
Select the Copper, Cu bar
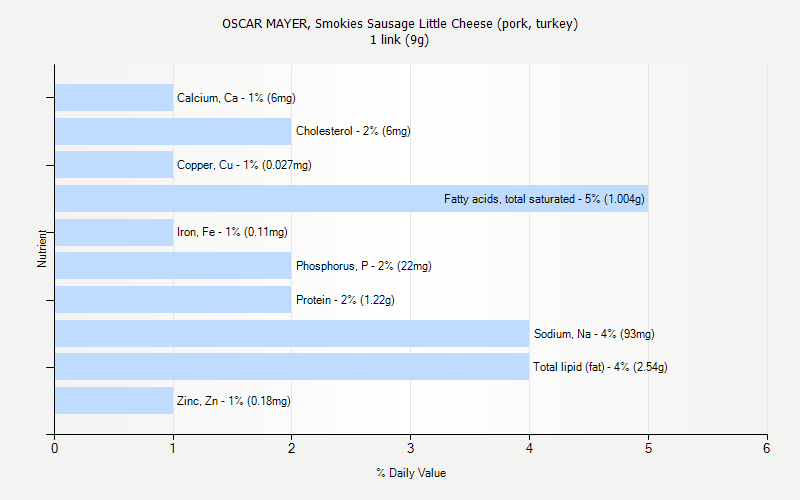114,165
